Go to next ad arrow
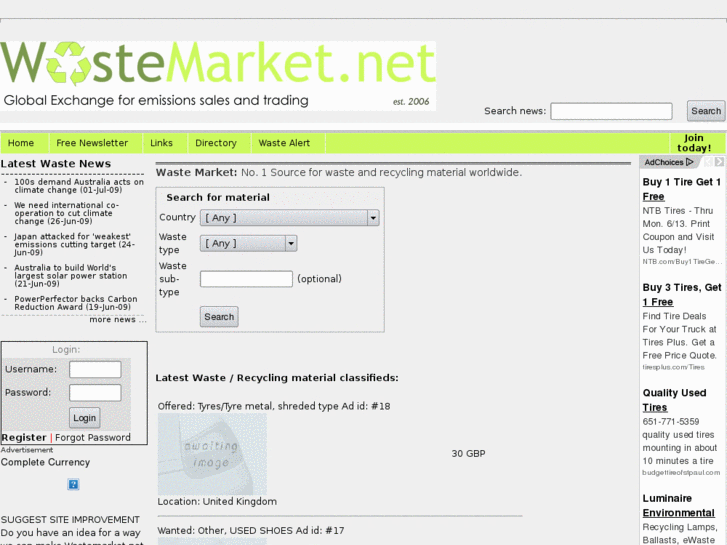 coord(719,162)
